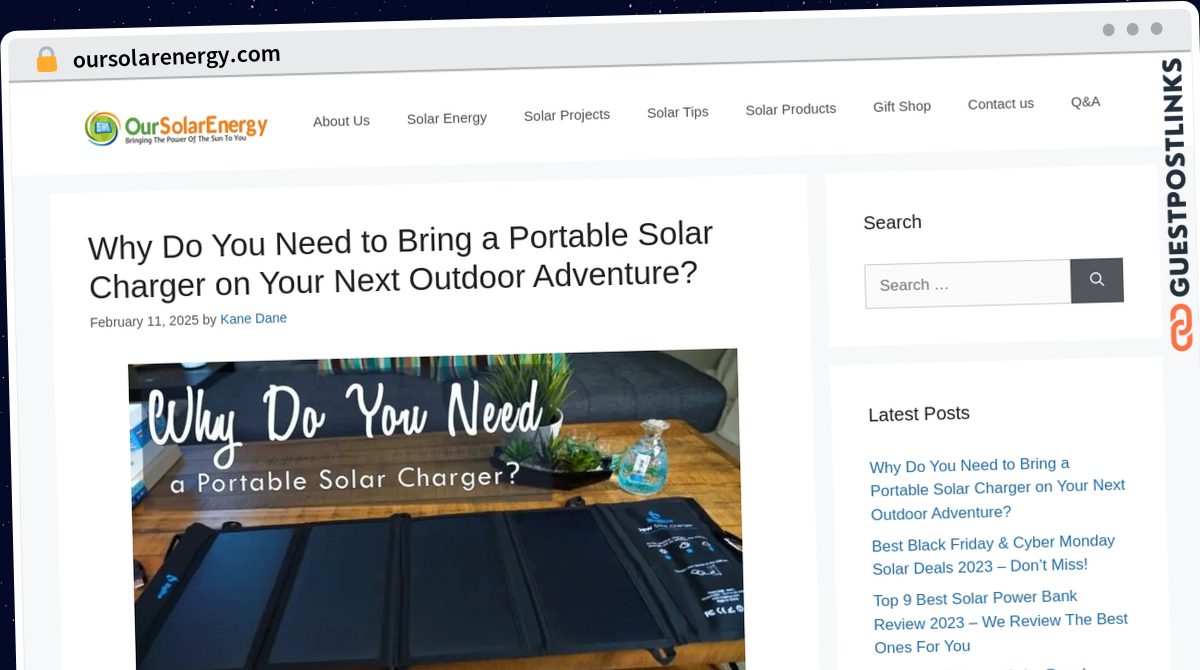The width and height of the screenshot is (1200, 670).
Task: Open the Contact us page
Action: [x=1001, y=104]
